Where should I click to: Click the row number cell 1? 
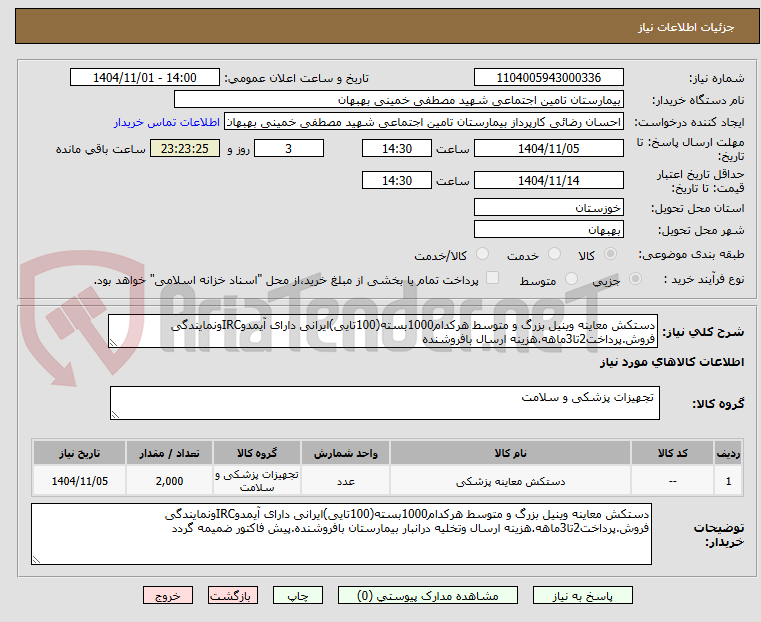point(728,481)
